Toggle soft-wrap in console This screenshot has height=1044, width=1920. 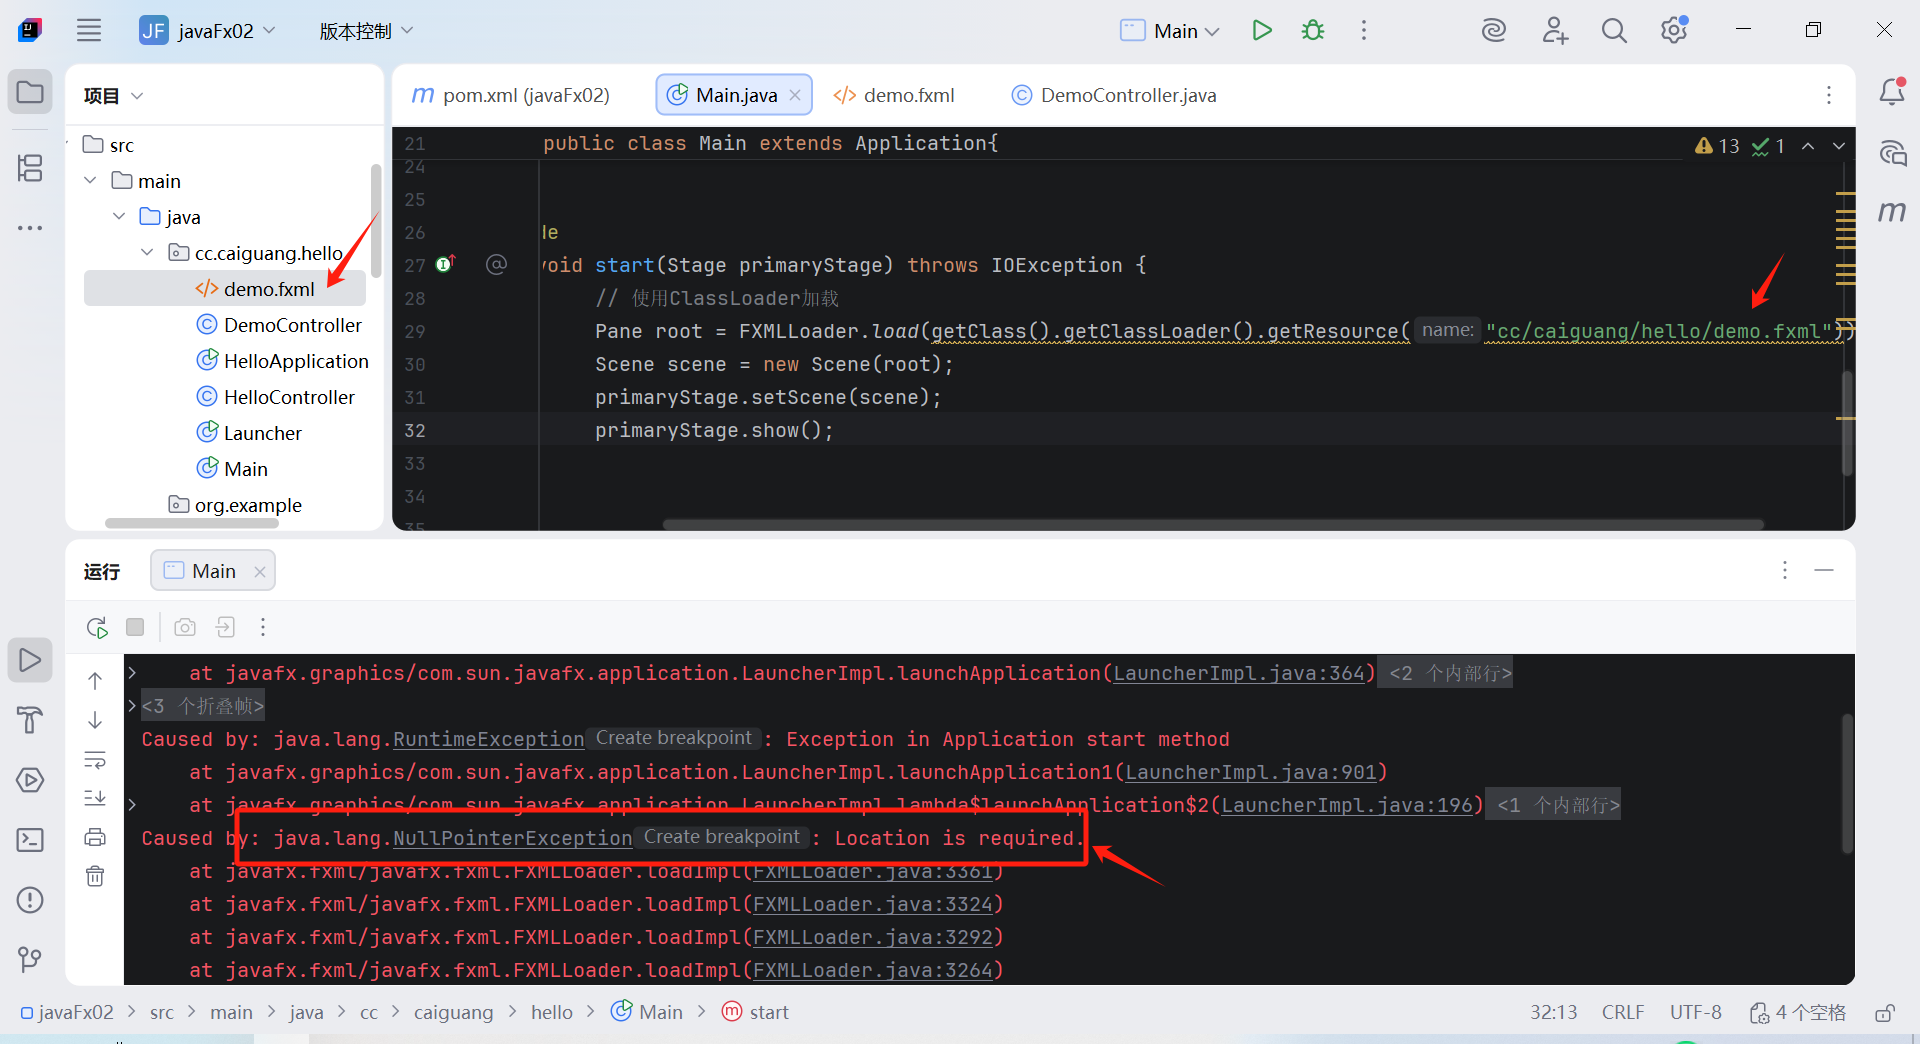pyautogui.click(x=95, y=760)
